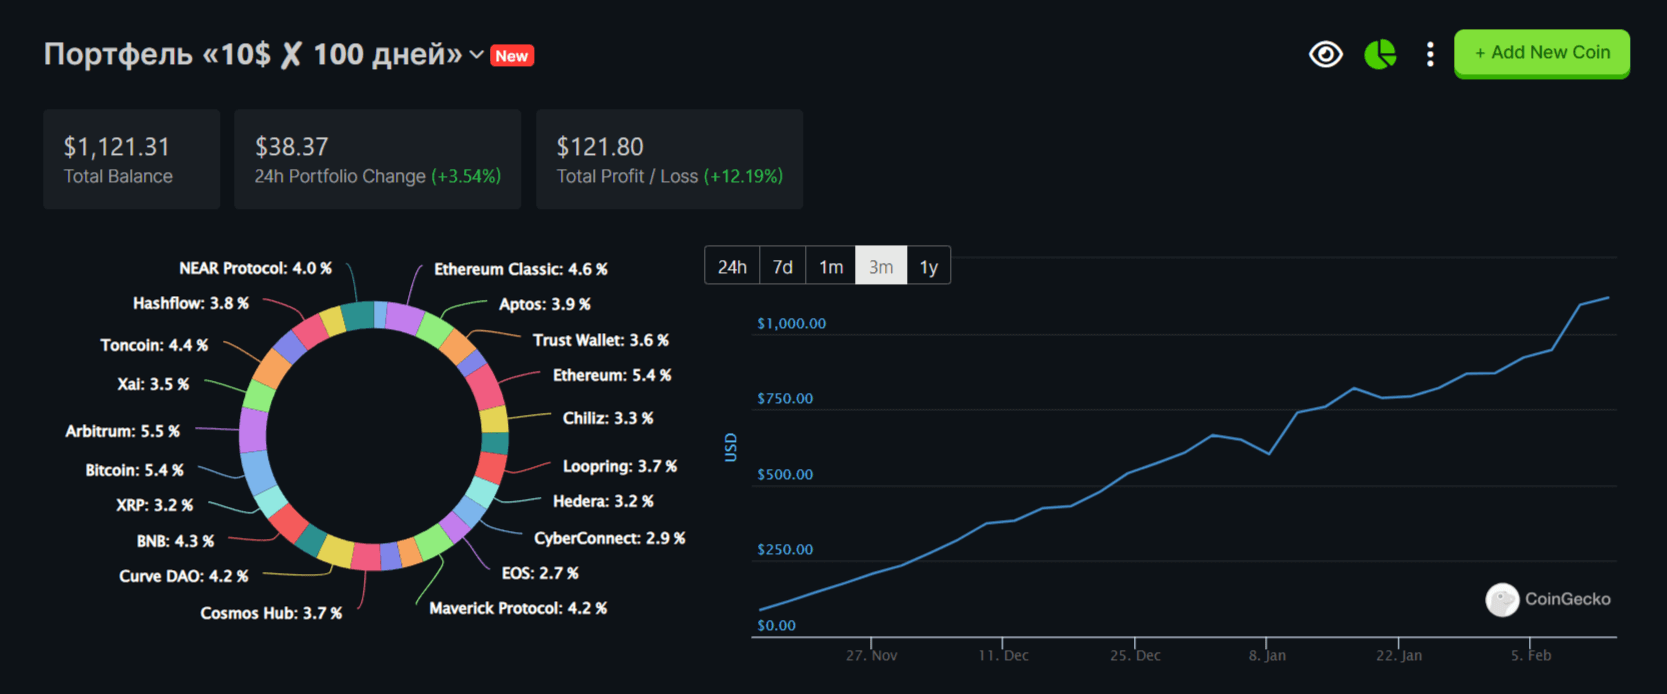This screenshot has height=694, width=1667.
Task: Click the $1,000.00 y-axis label
Action: tap(792, 324)
